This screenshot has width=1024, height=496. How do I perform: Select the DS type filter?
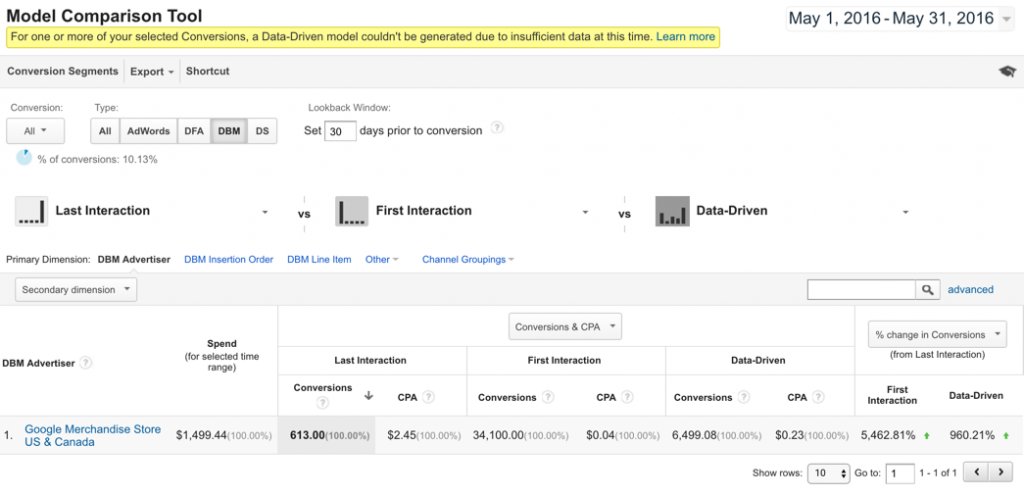[262, 131]
